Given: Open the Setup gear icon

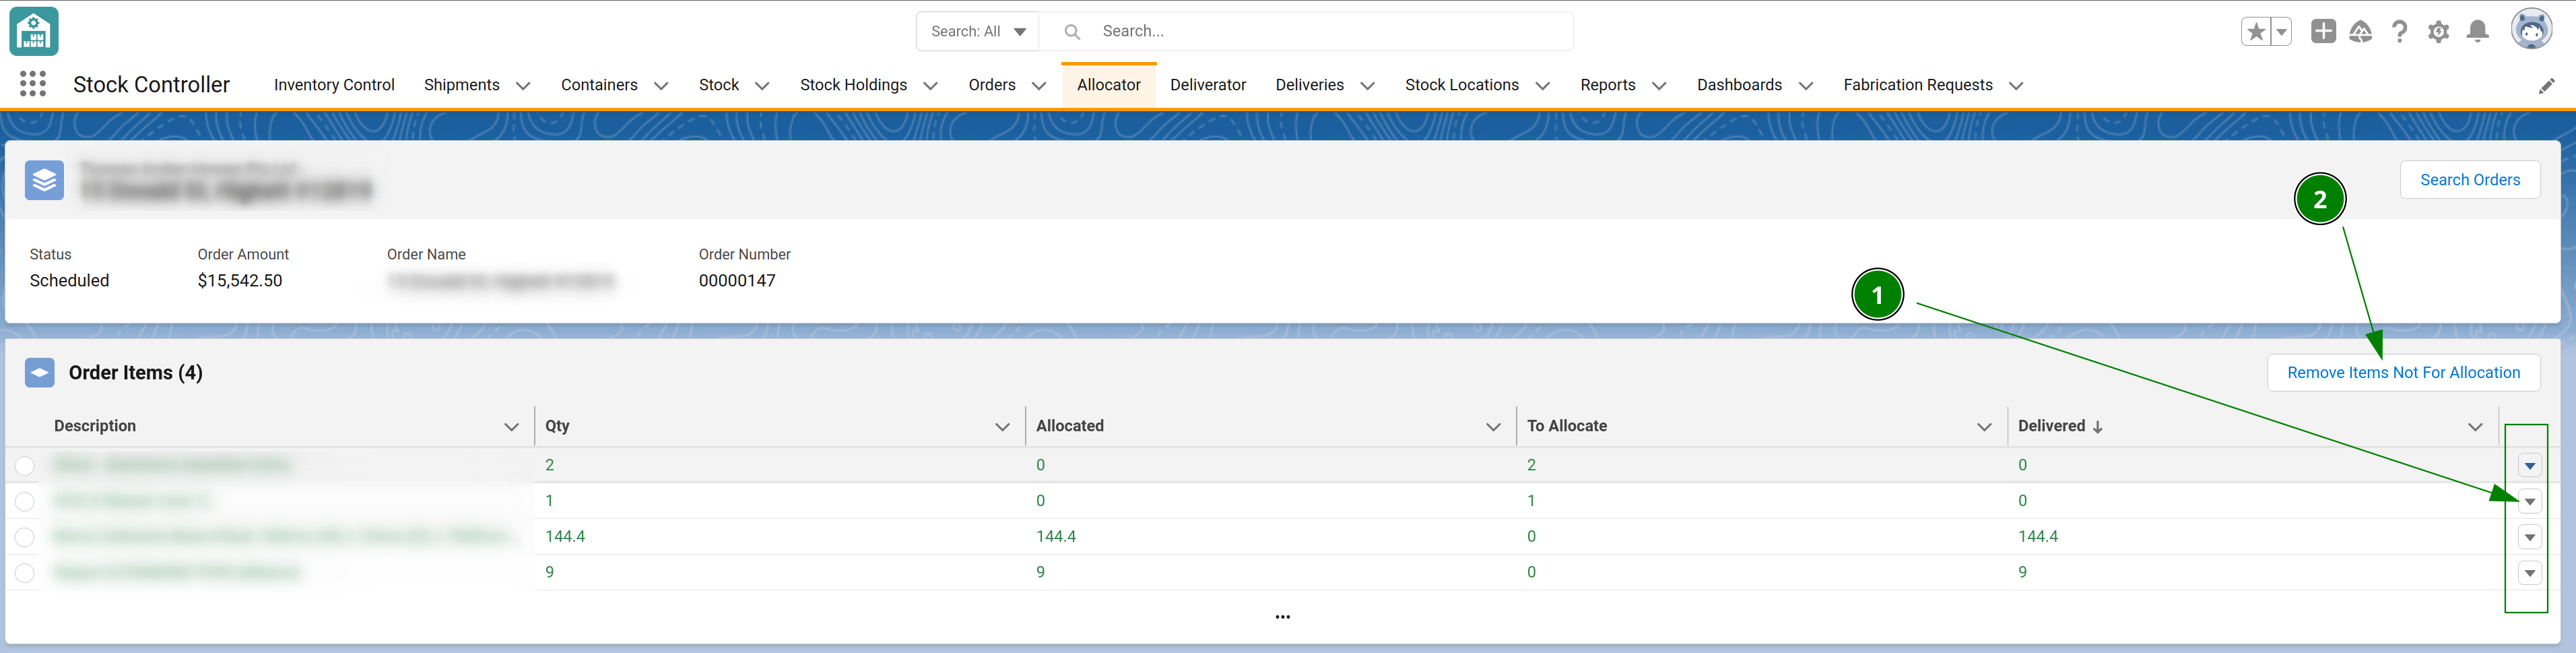Looking at the screenshot, I should click(2439, 32).
